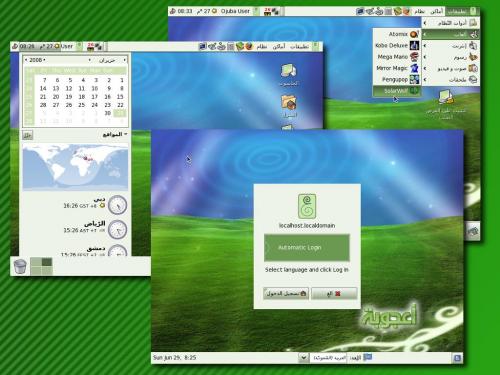Expand the System Tools (أدوات النظام) submenu
Screen dimensions: 500x375
pos(451,23)
